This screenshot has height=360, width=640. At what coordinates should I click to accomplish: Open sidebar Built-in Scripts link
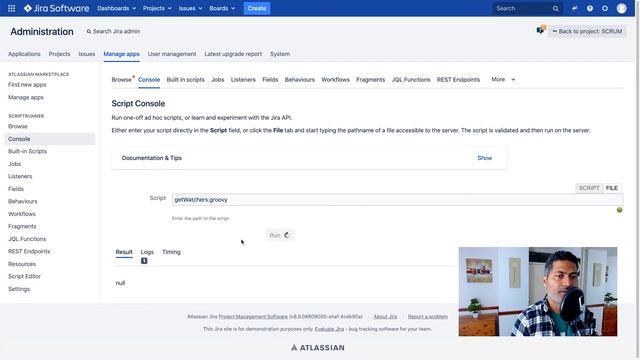click(x=27, y=151)
